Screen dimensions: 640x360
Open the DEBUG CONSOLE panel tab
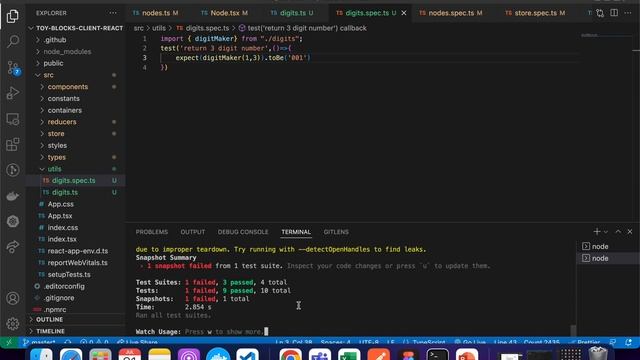pyautogui.click(x=243, y=232)
